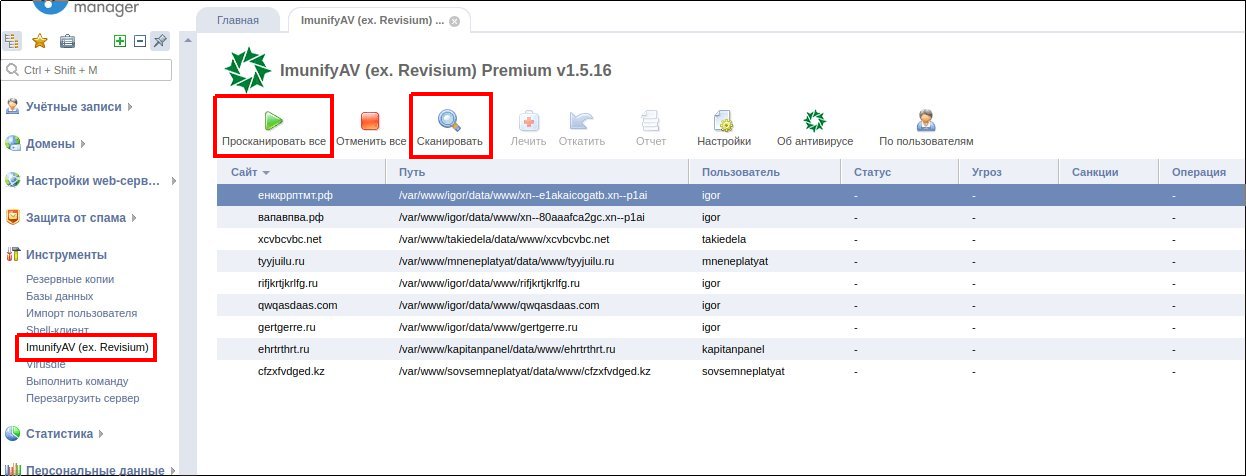Click the Учётные записи user icon
Viewport: 1246px width, 476px height.
[x=13, y=107]
